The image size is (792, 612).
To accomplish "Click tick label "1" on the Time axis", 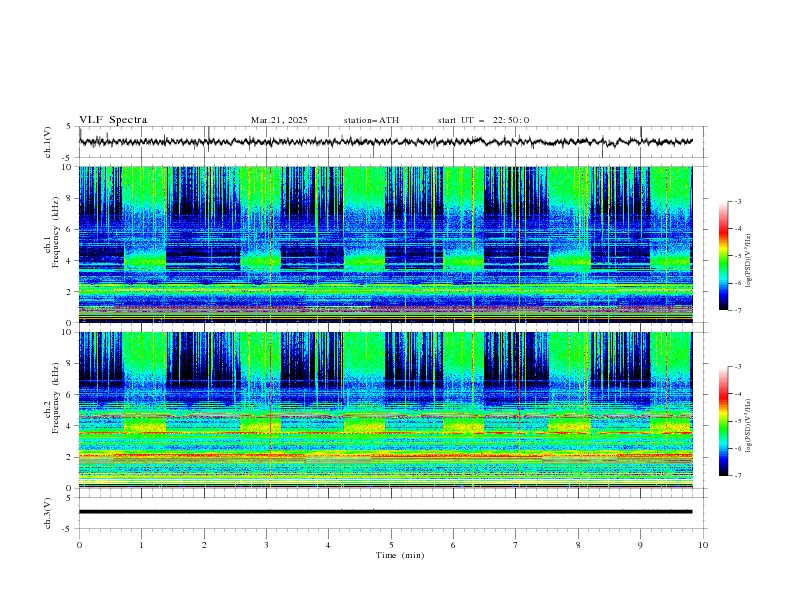I will tap(141, 545).
